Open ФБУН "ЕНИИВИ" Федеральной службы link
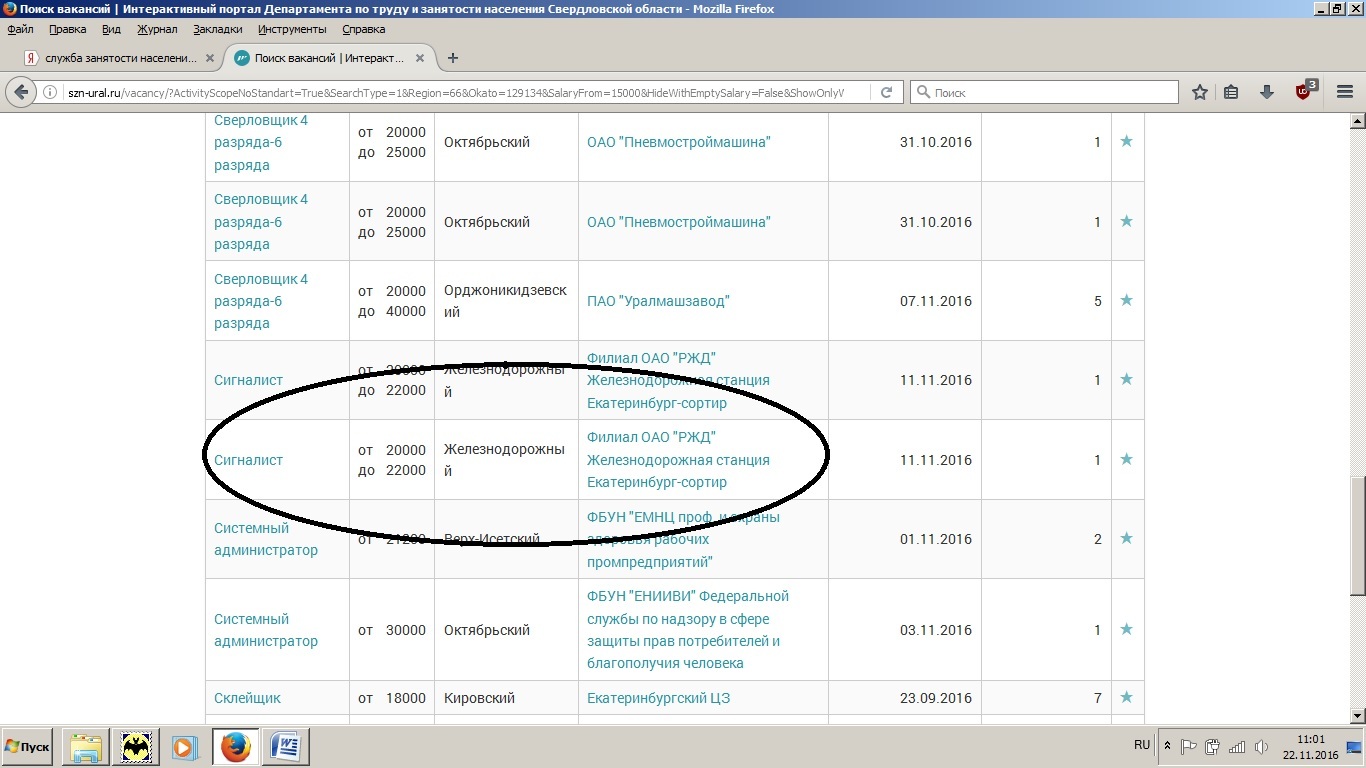The height and width of the screenshot is (768, 1366). click(x=688, y=629)
